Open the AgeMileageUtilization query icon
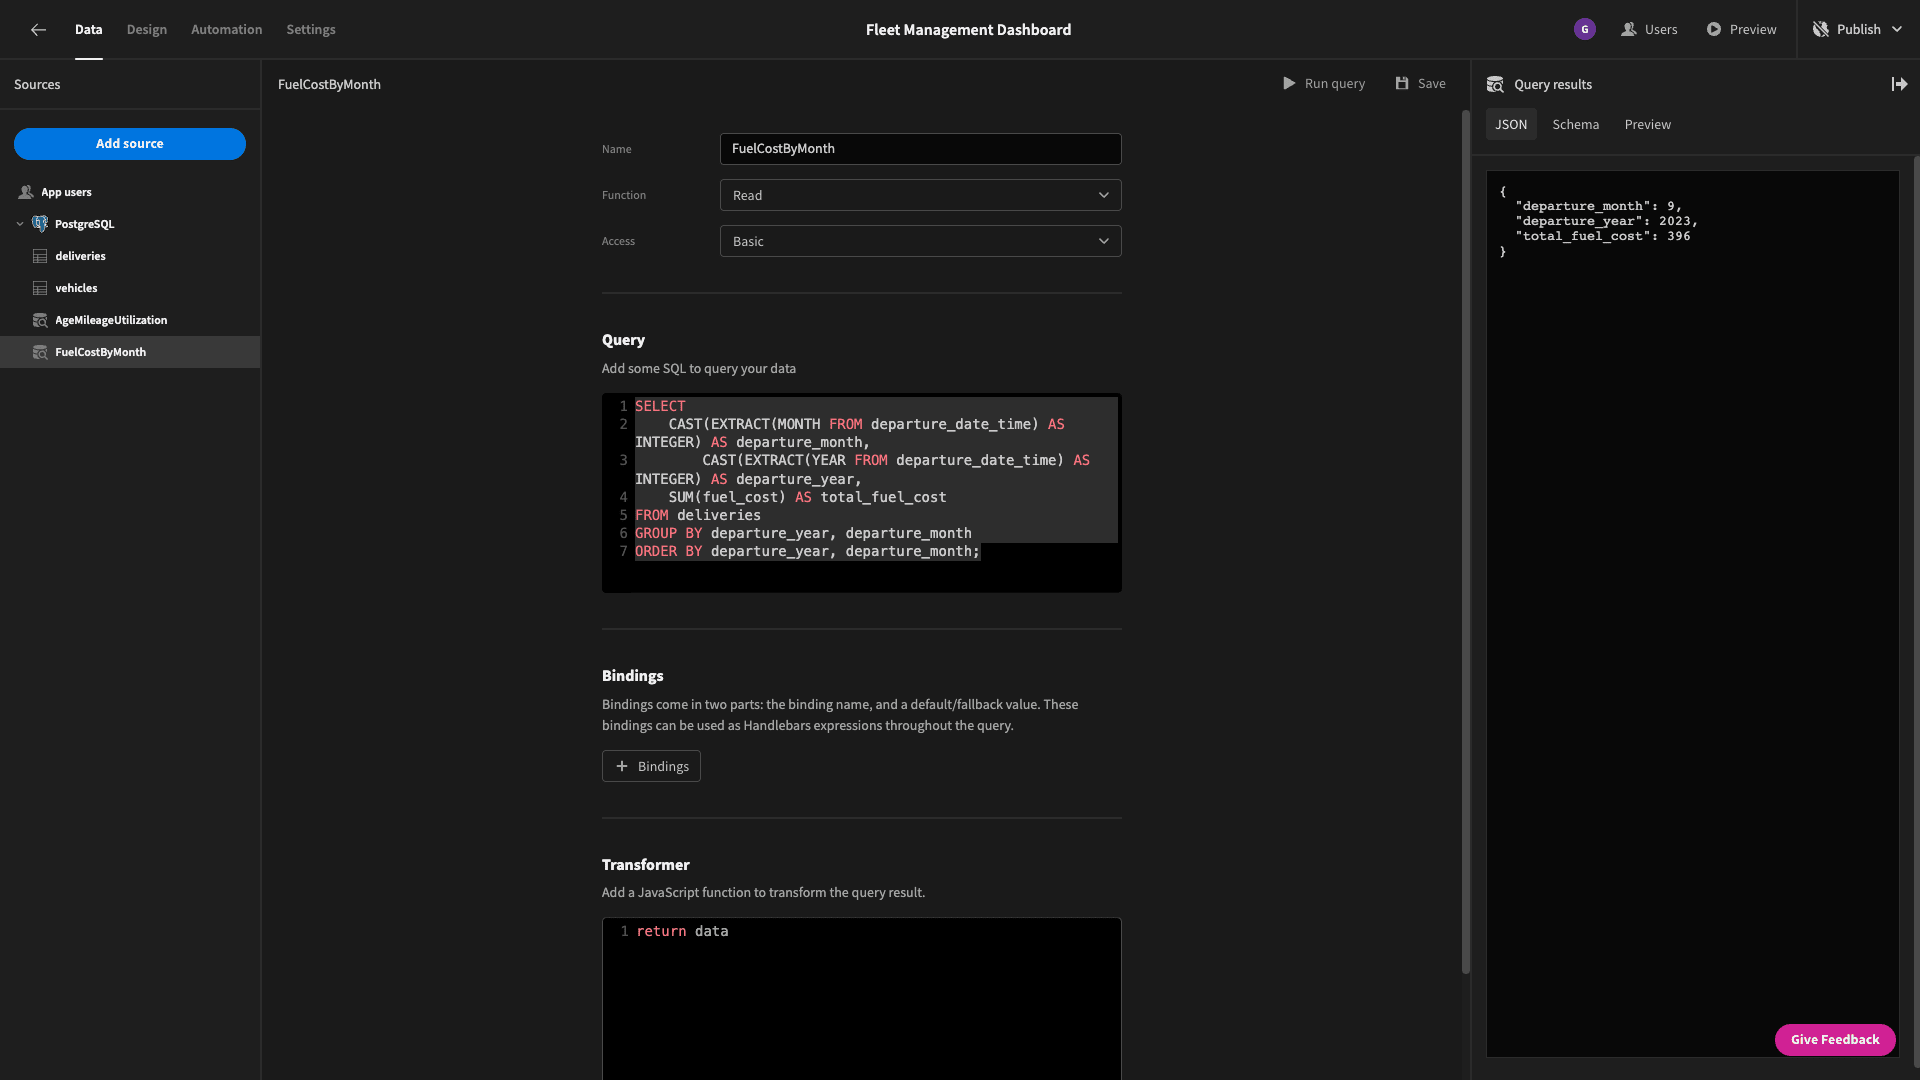This screenshot has width=1920, height=1080. (40, 320)
